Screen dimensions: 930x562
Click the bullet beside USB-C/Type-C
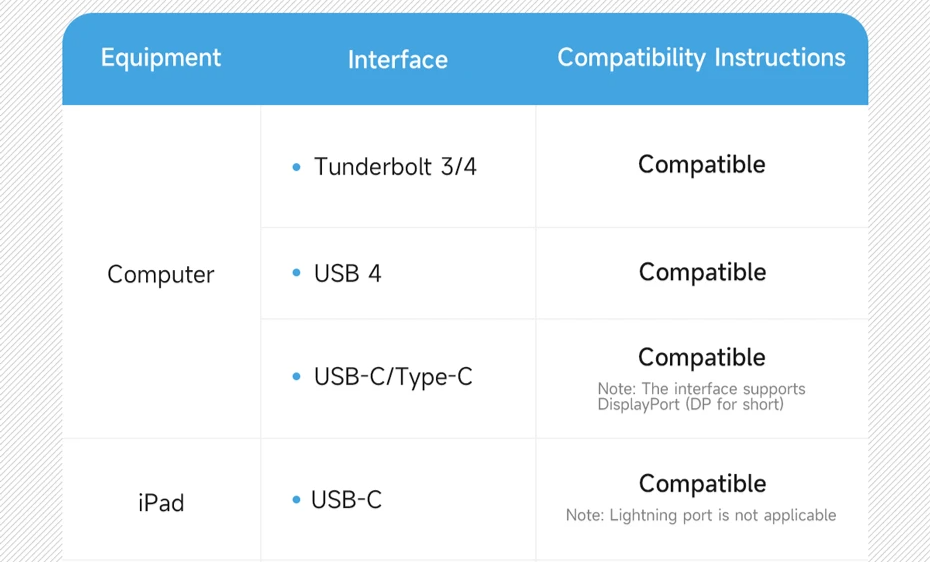pyautogui.click(x=297, y=376)
